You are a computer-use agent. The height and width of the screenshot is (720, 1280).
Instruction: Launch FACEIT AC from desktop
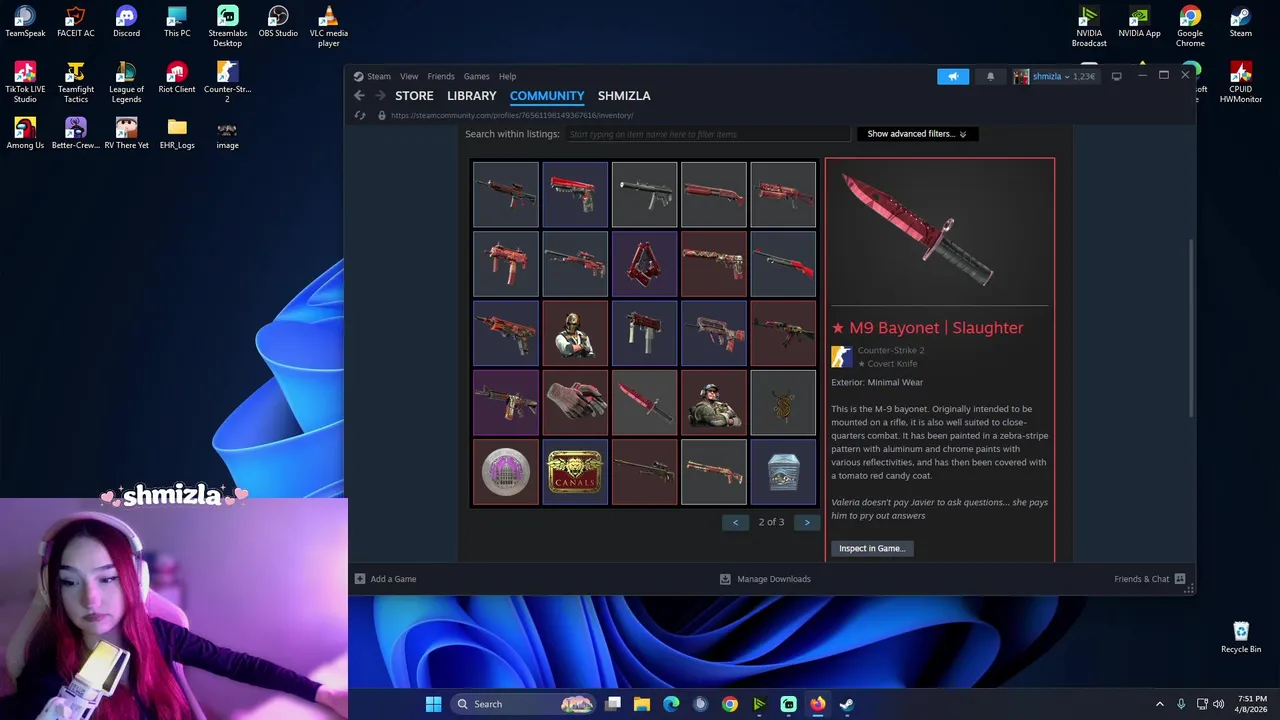point(76,22)
